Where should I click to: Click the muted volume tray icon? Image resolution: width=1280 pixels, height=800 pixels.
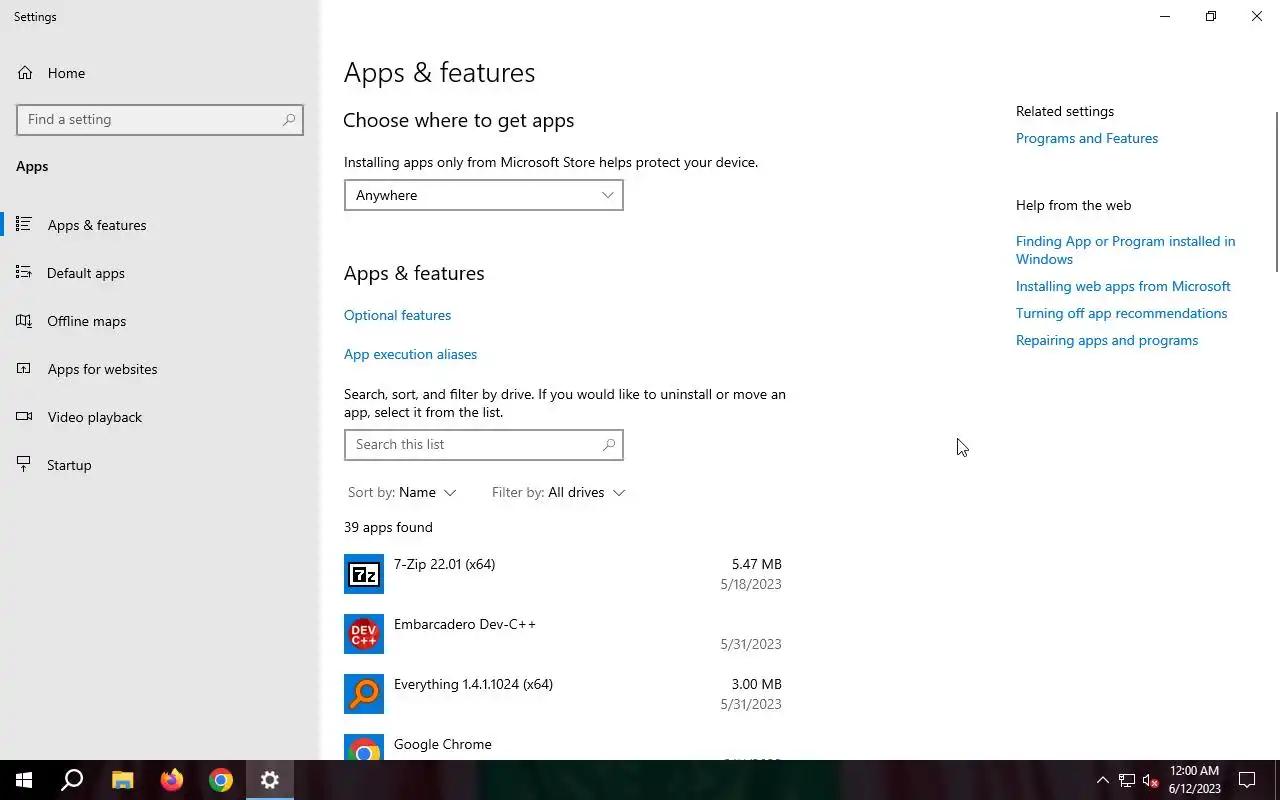[1150, 780]
